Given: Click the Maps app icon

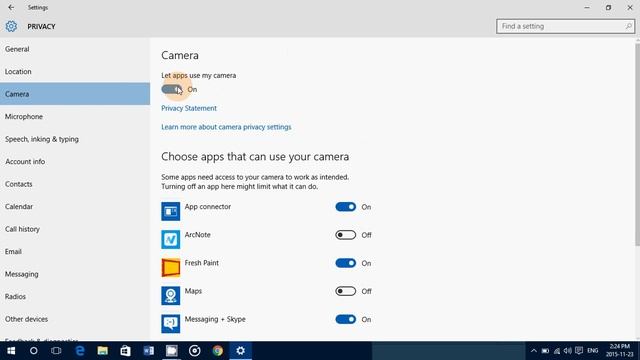Looking at the screenshot, I should tap(171, 296).
